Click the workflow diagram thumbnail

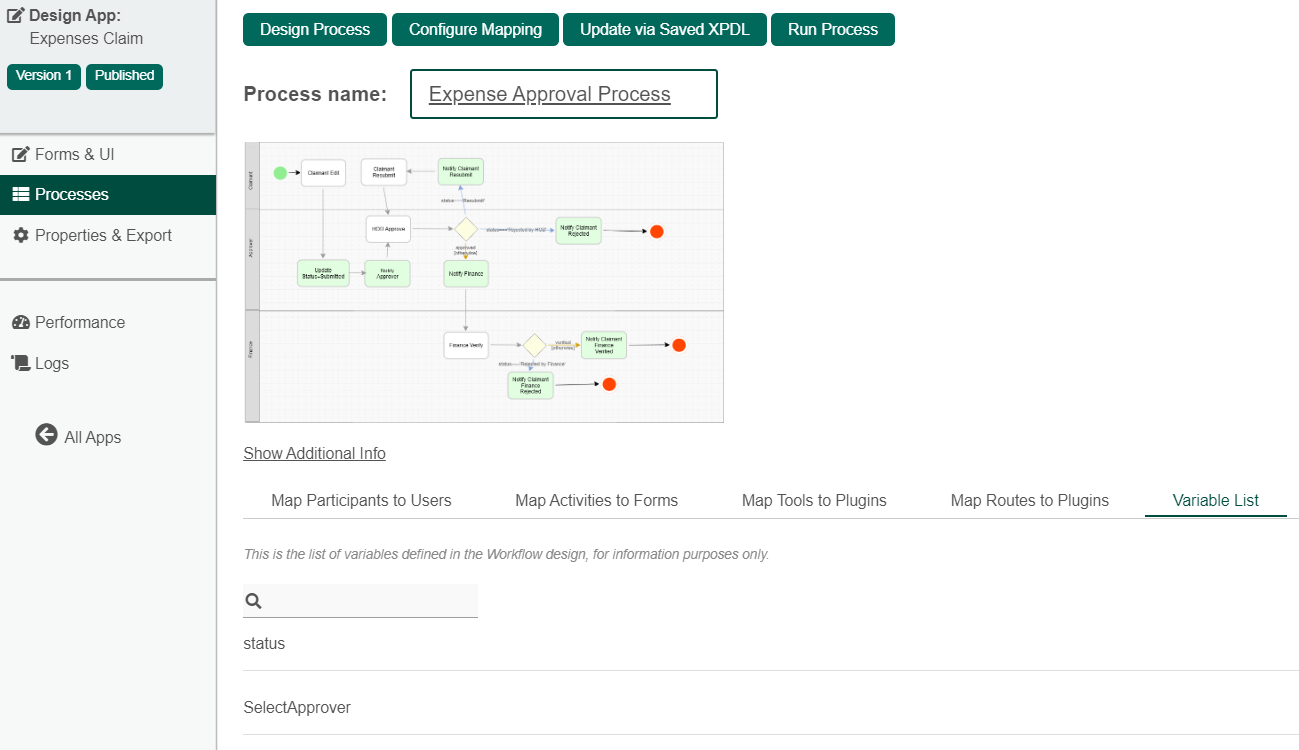484,282
